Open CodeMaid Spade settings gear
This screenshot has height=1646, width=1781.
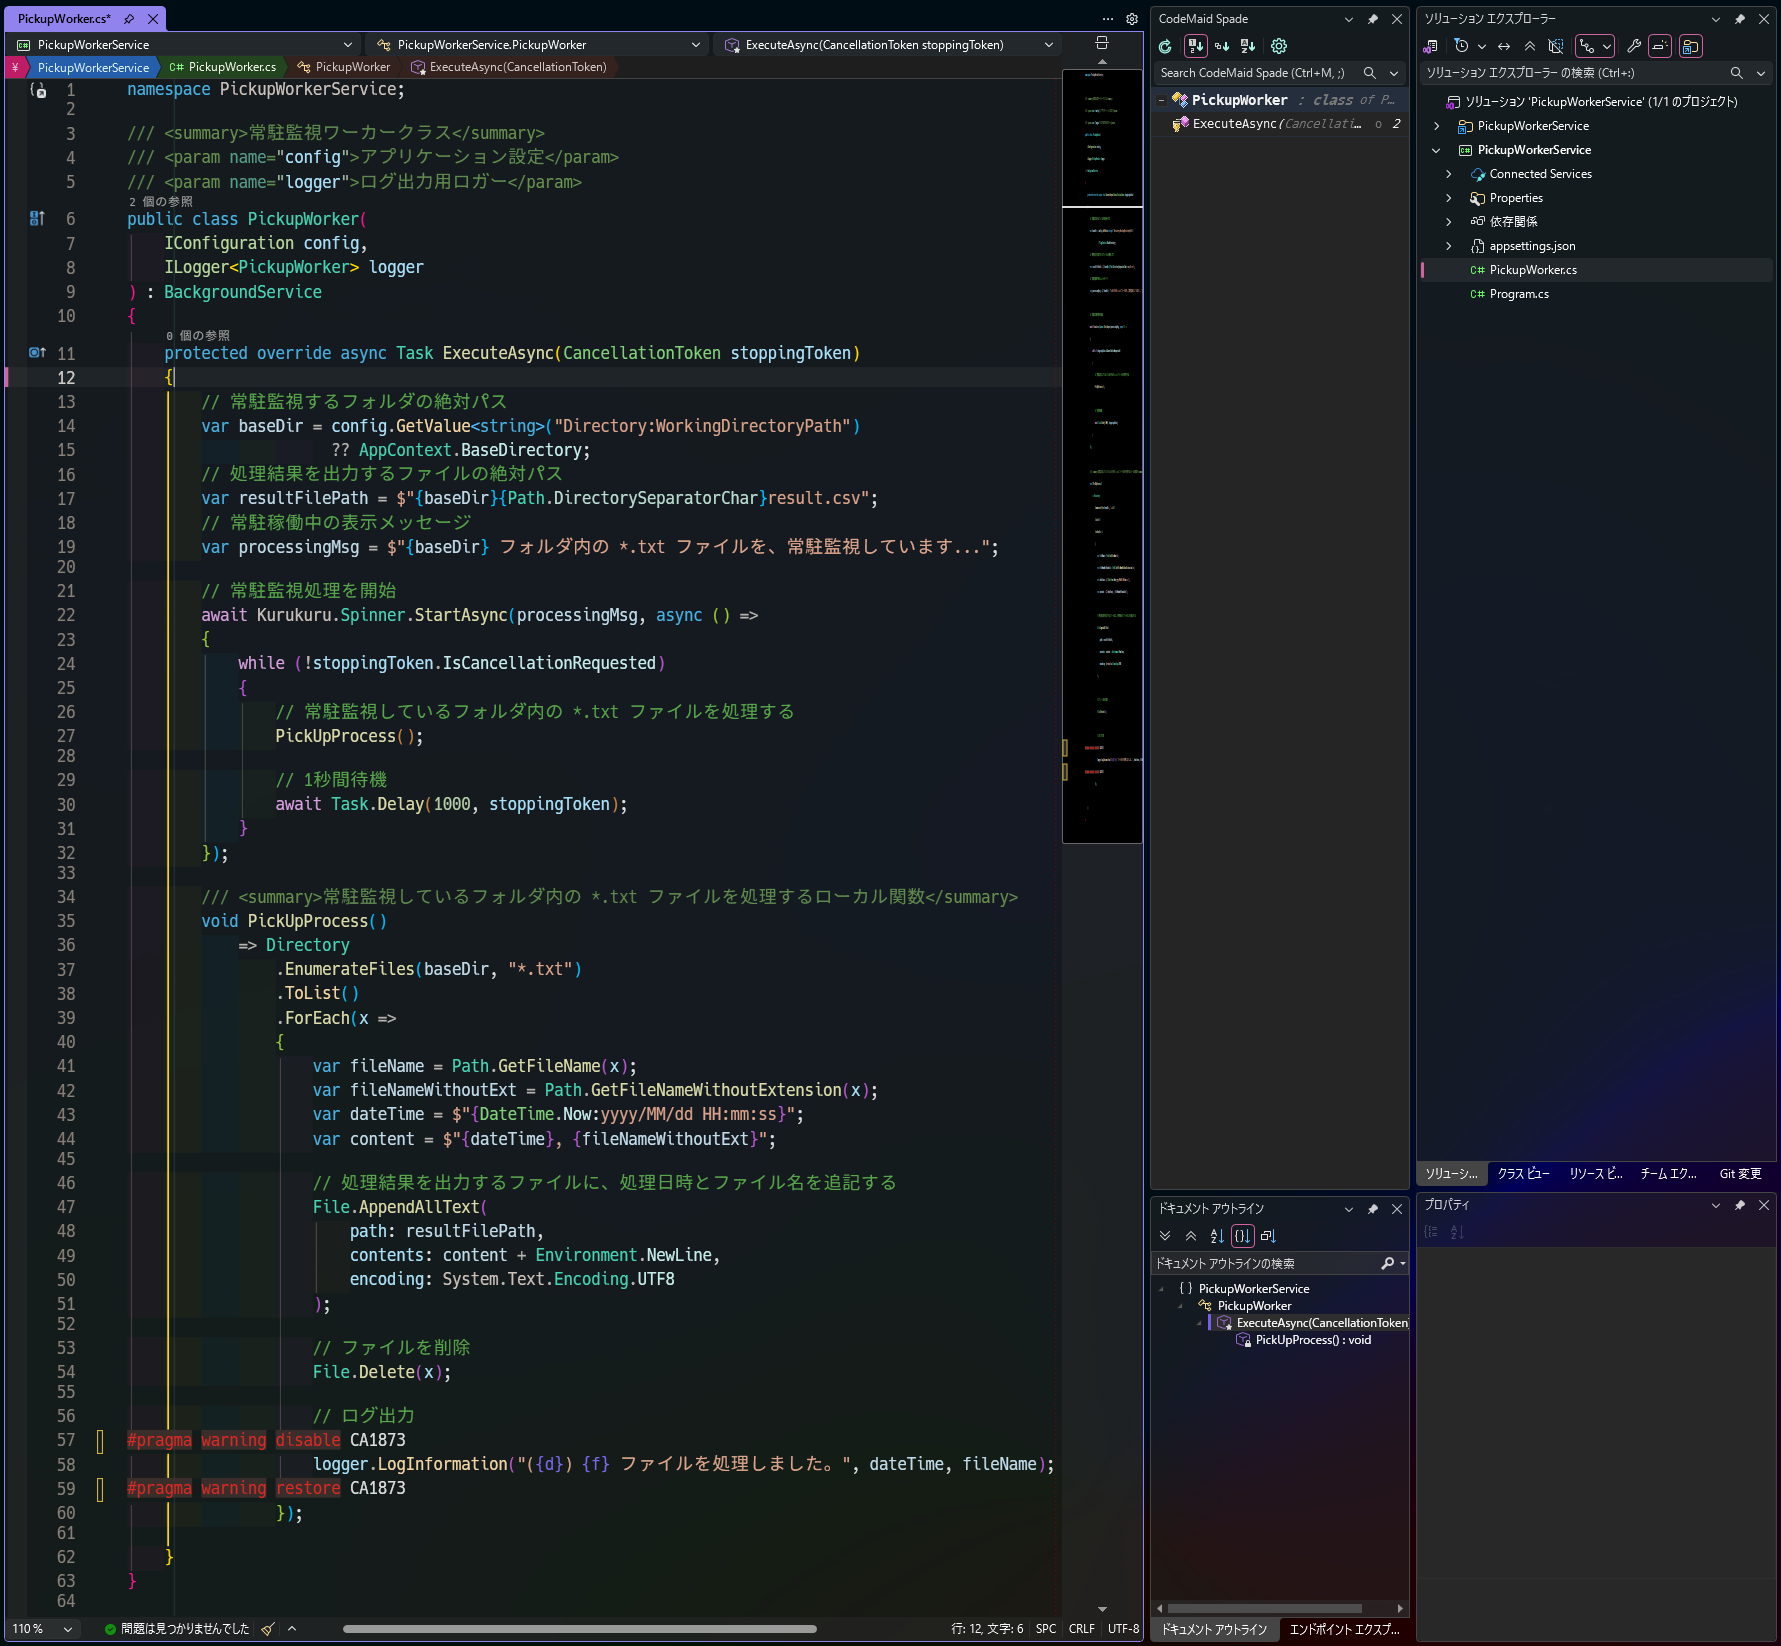(1279, 46)
